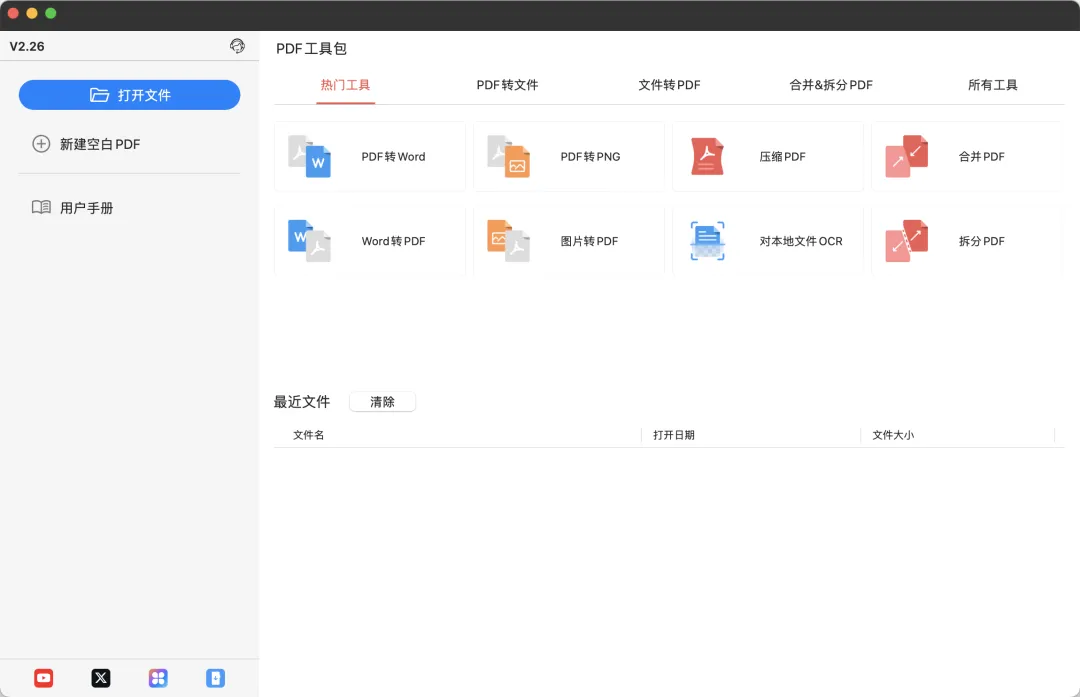Click the customer support headset icon
This screenshot has width=1080, height=697.
pos(237,46)
